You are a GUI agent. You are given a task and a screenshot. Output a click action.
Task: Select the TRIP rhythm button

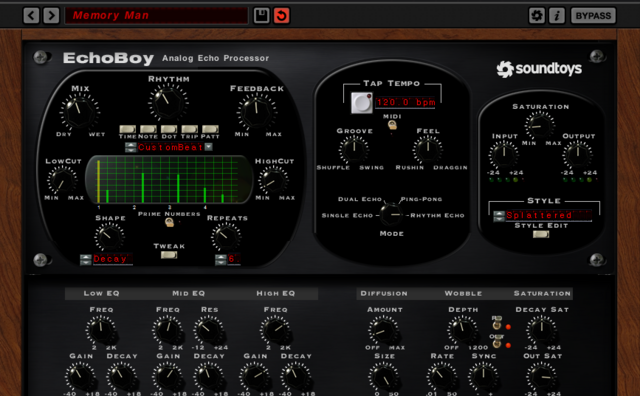click(x=189, y=129)
